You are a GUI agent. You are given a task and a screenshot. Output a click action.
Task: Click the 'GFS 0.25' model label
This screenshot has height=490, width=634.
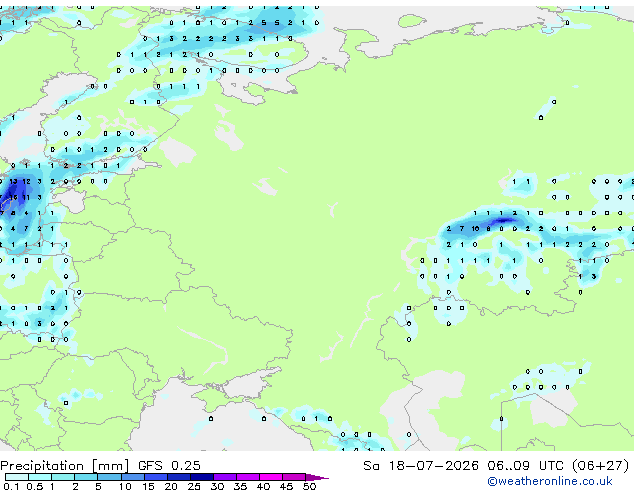tap(169, 466)
